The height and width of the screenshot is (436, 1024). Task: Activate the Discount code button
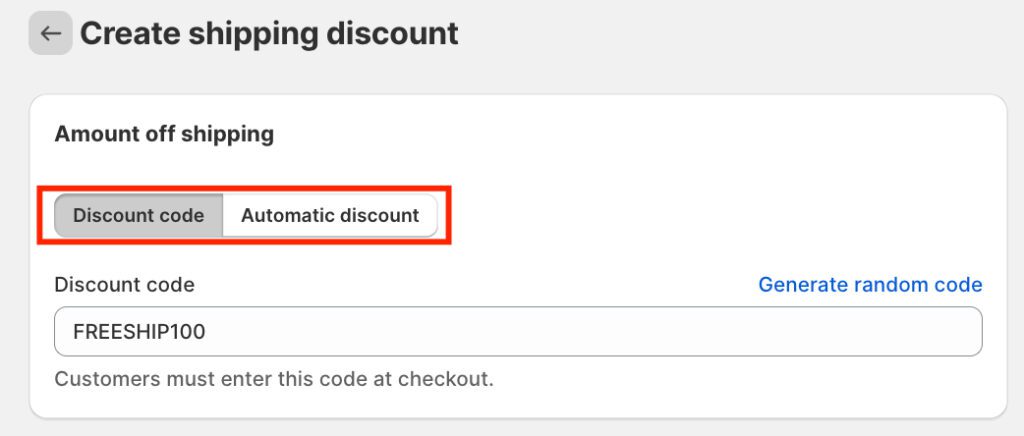pos(139,215)
